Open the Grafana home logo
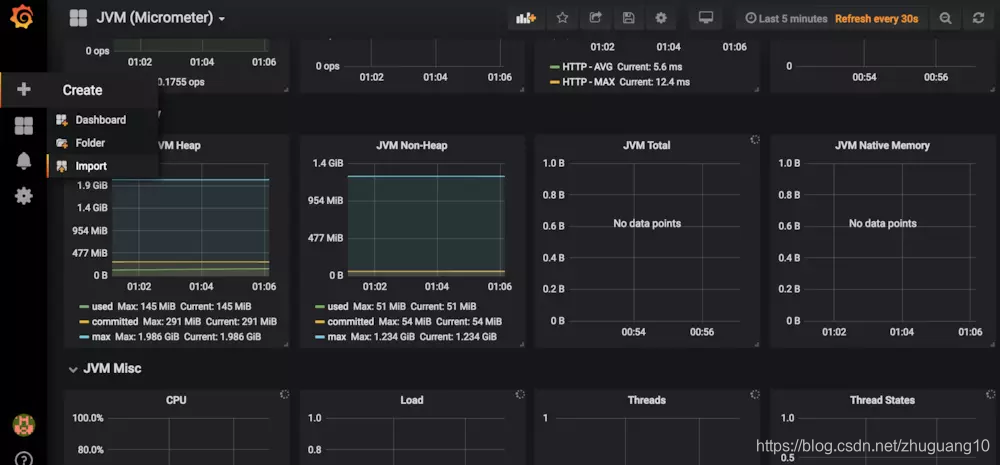 (x=22, y=17)
